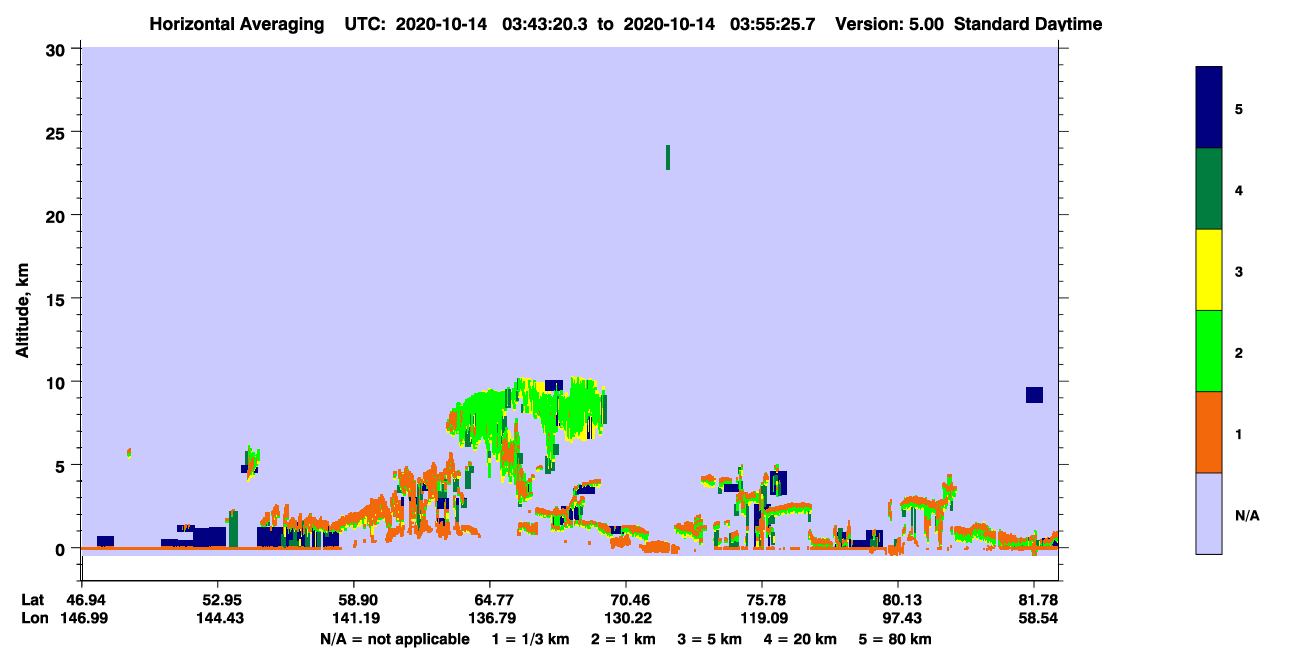The image size is (1300, 667).
Task: Click the longitude value '146.99'
Action: pyautogui.click(x=82, y=618)
